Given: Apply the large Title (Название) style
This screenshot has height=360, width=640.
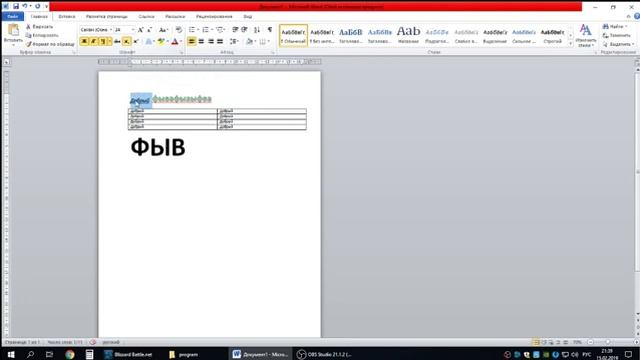Looking at the screenshot, I should pos(408,36).
